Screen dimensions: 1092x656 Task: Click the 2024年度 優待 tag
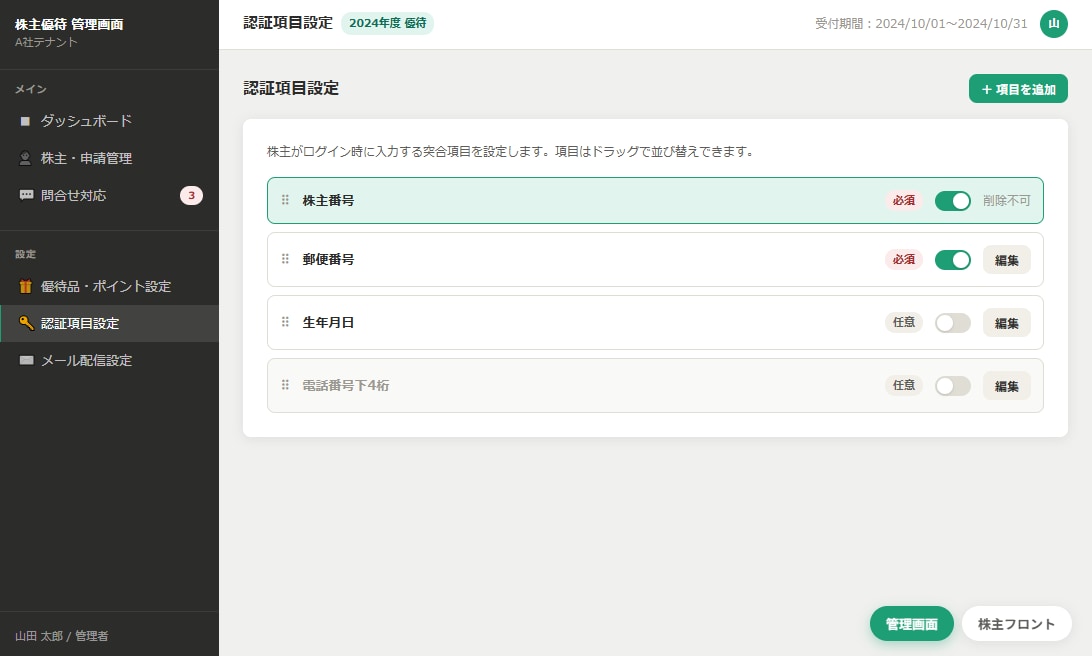tap(387, 23)
